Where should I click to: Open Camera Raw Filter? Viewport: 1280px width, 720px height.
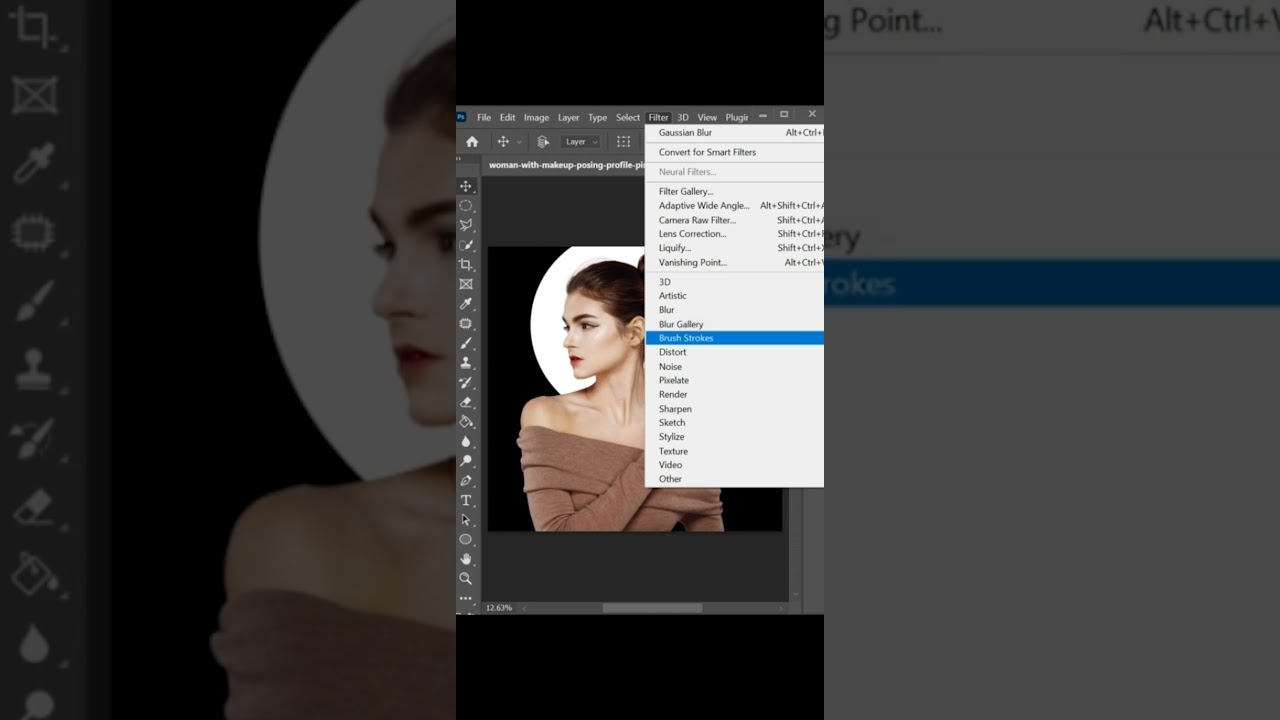coord(735,220)
